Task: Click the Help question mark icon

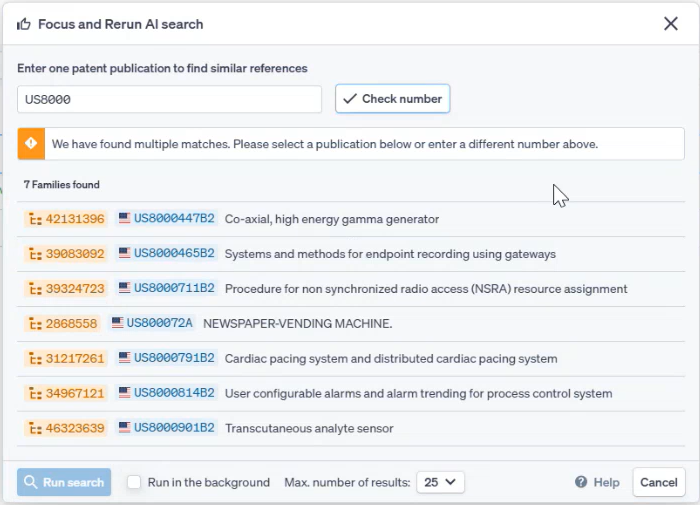Action: (x=581, y=482)
